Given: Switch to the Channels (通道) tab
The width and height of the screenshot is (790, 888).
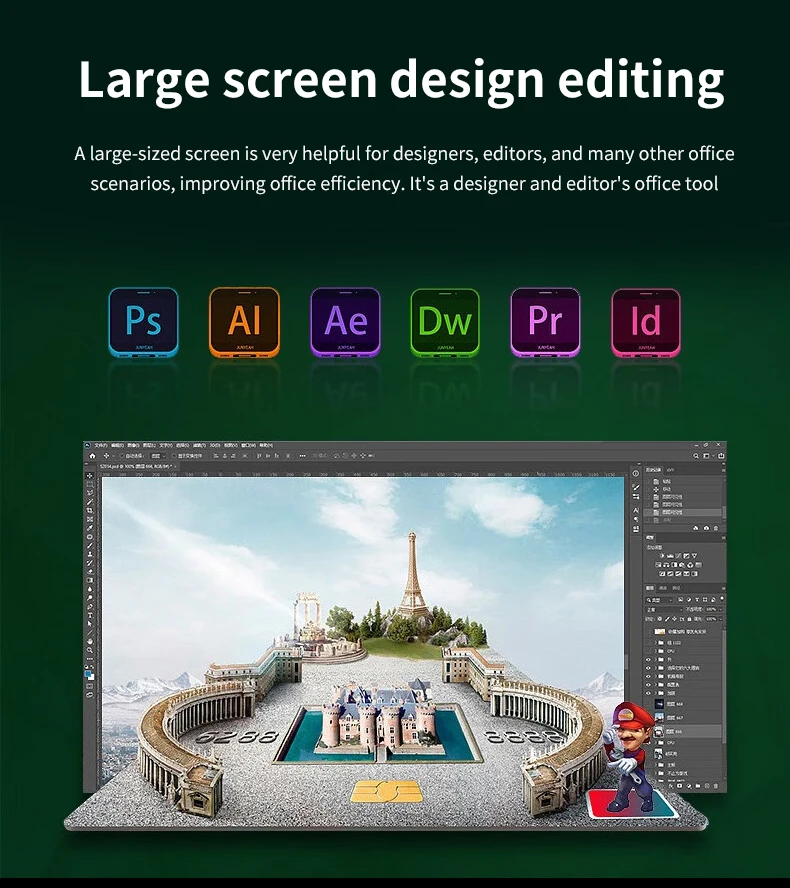Looking at the screenshot, I should coord(663,588).
